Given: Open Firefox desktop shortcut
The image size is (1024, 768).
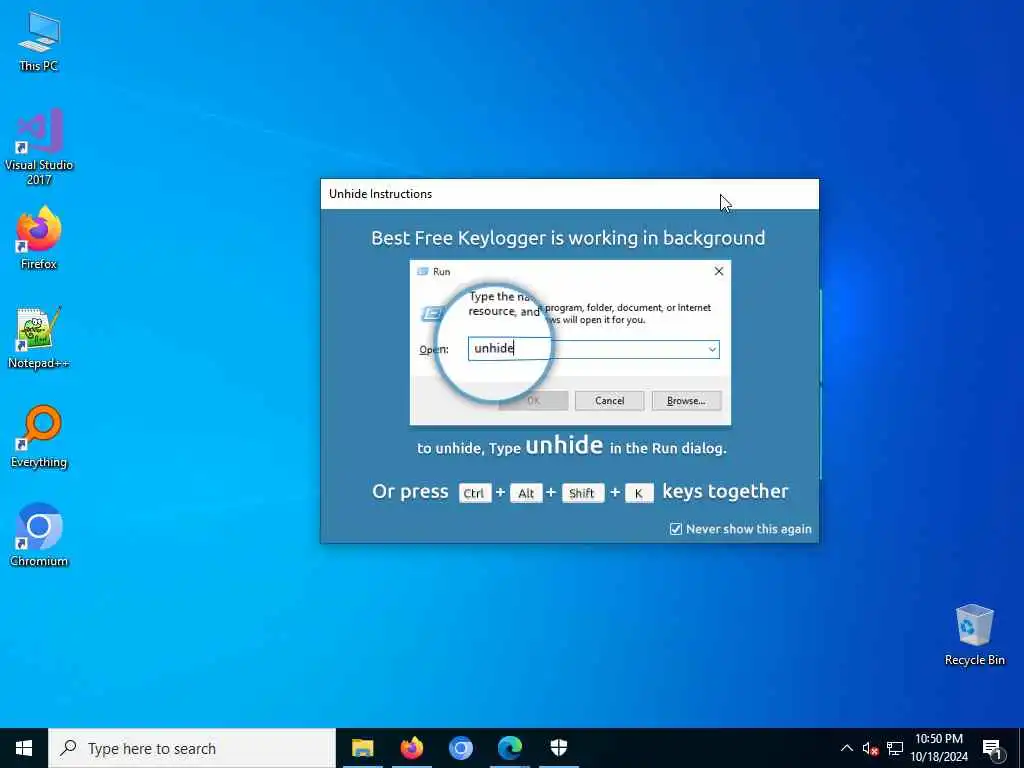Looking at the screenshot, I should [39, 237].
